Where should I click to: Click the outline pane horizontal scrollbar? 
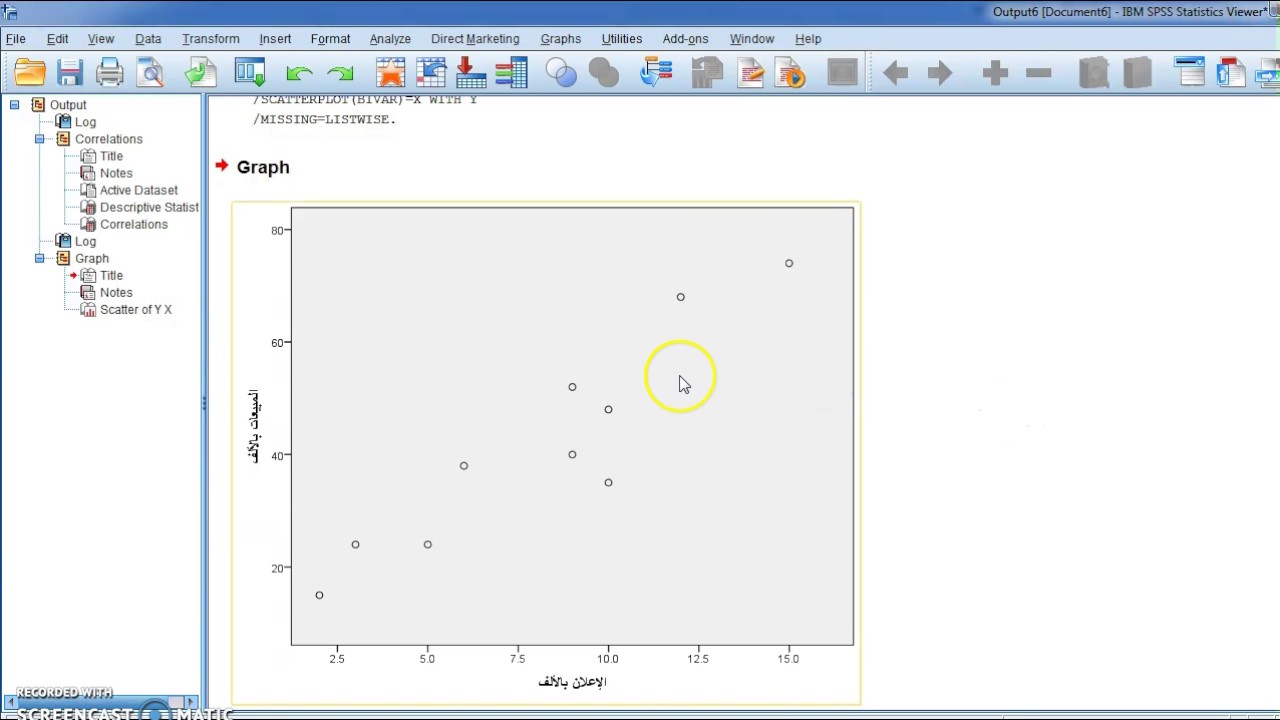pyautogui.click(x=100, y=703)
